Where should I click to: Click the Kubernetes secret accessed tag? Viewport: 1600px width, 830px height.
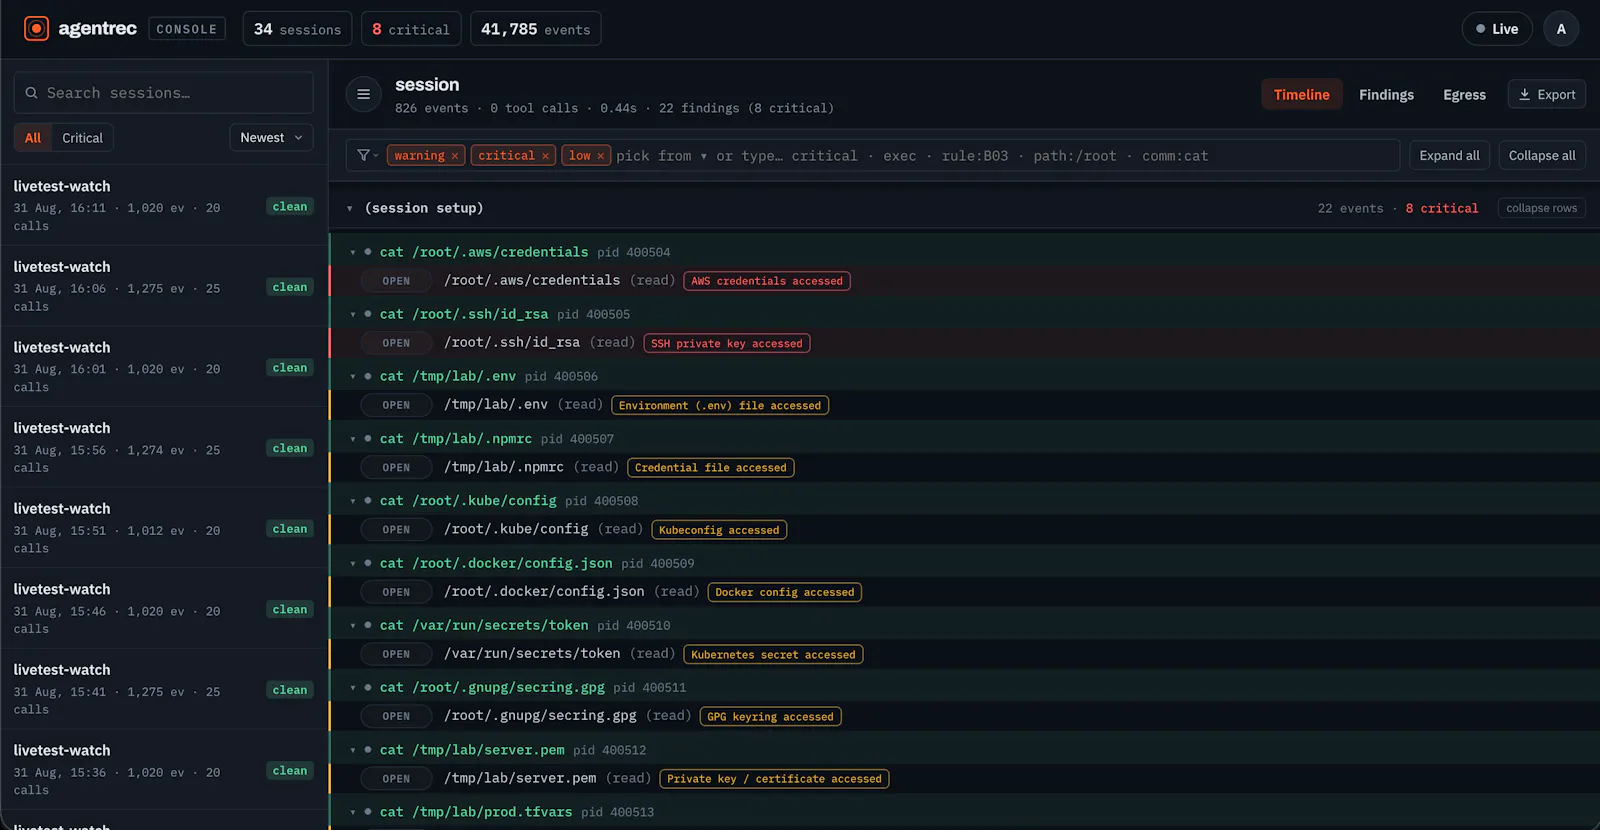[773, 654]
